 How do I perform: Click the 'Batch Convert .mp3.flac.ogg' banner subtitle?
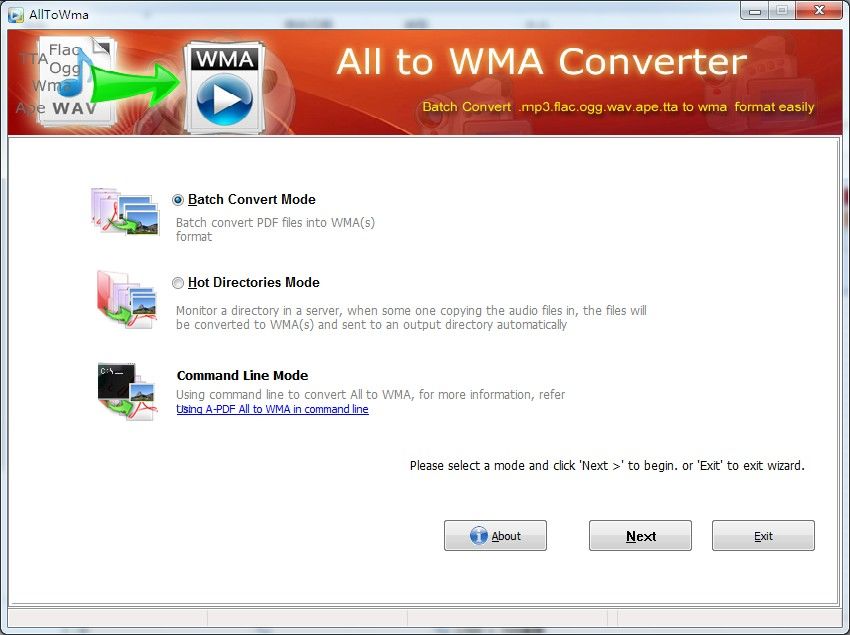tap(619, 106)
